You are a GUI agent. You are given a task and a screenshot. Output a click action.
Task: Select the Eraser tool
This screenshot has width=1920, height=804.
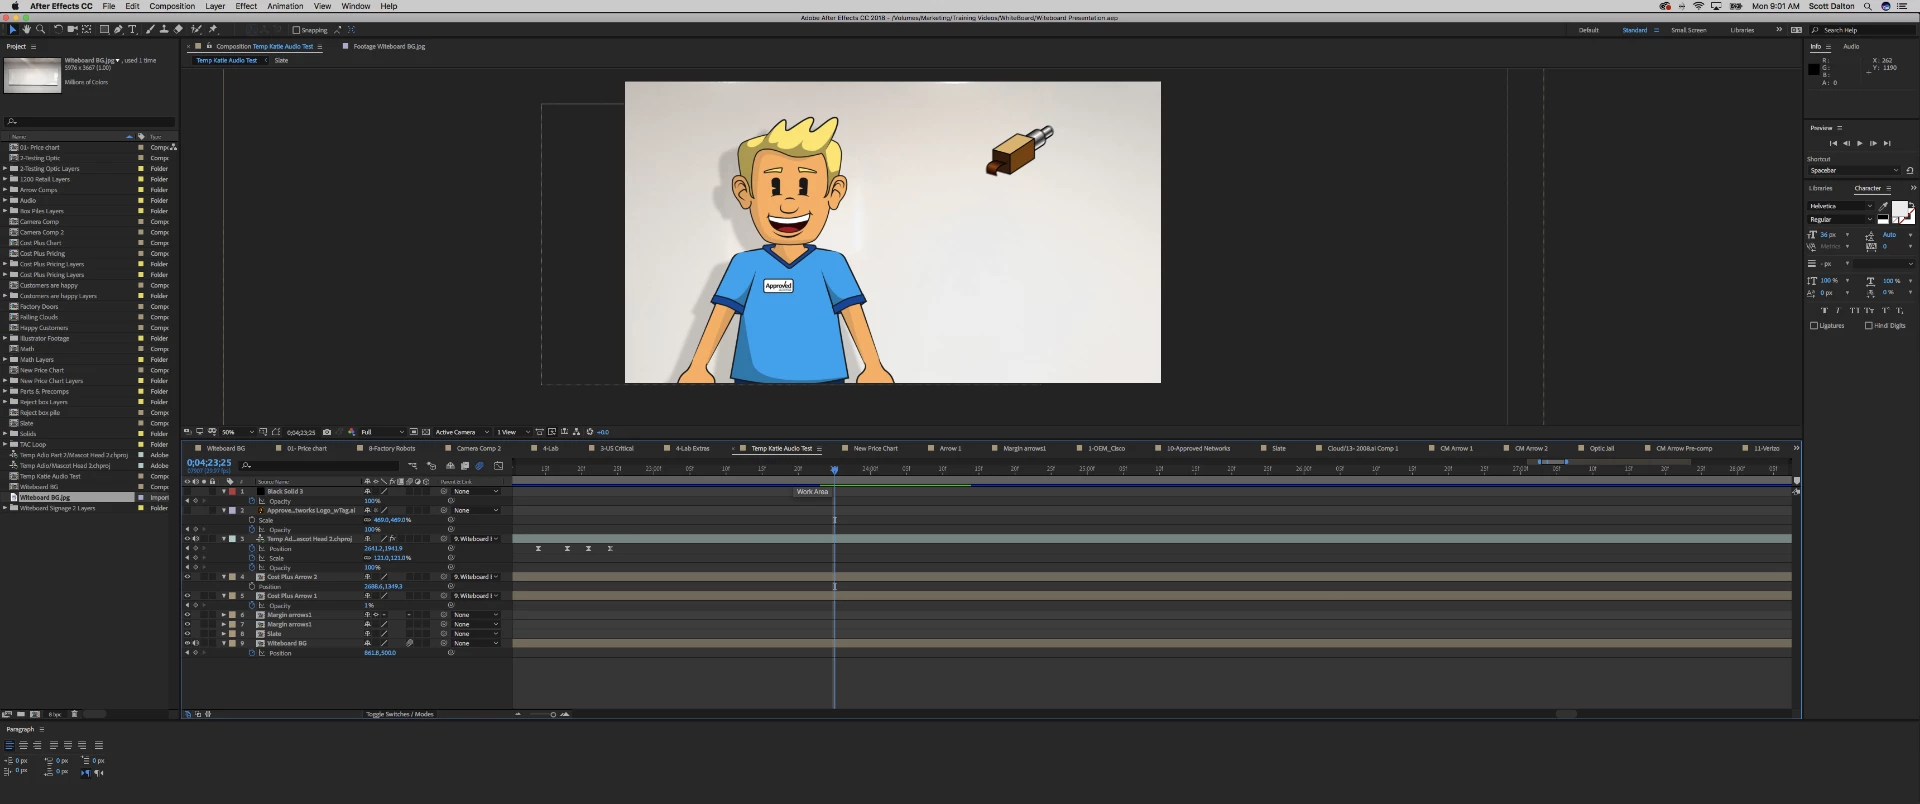pos(178,29)
